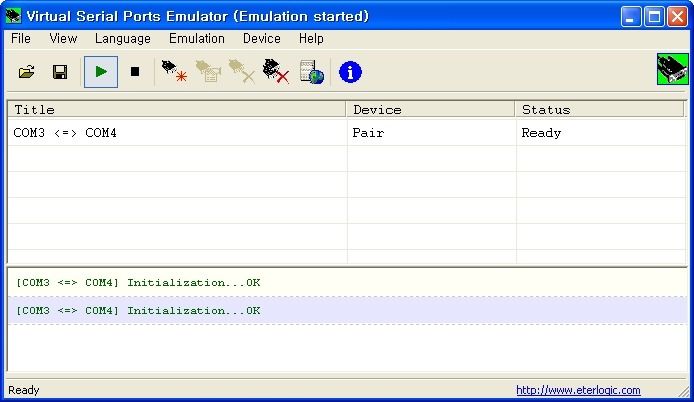The image size is (694, 402).
Task: Click the resize grip in the status bar corner
Action: 684,392
